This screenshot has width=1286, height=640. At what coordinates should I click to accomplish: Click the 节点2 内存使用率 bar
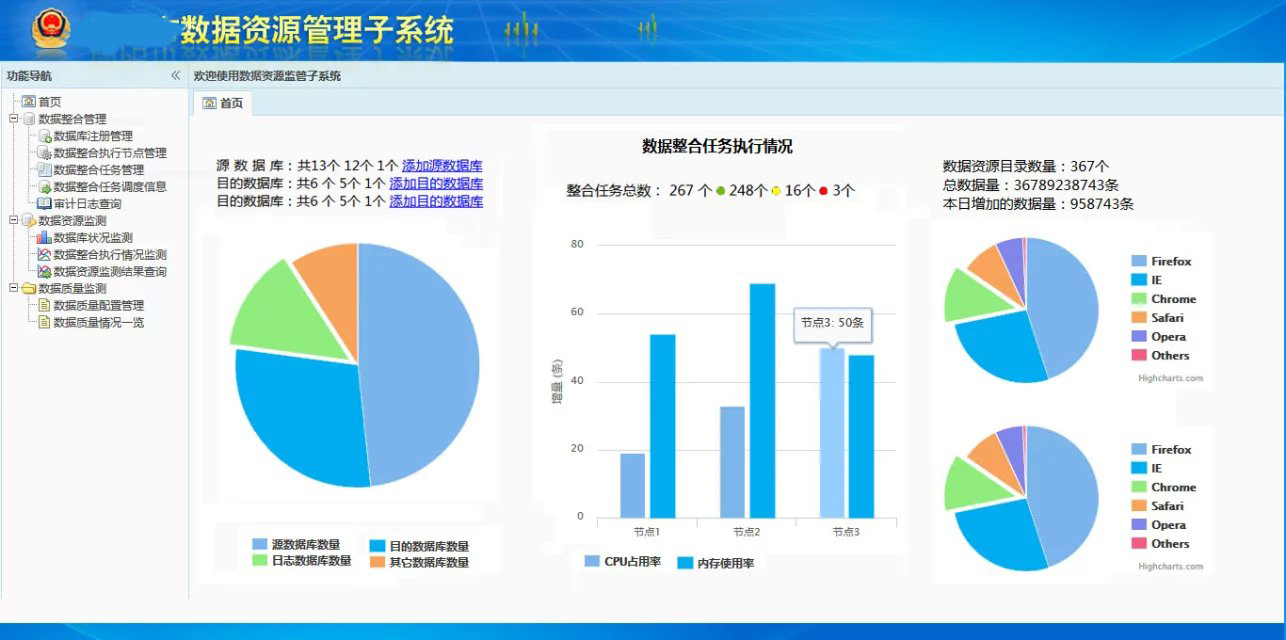pos(763,400)
